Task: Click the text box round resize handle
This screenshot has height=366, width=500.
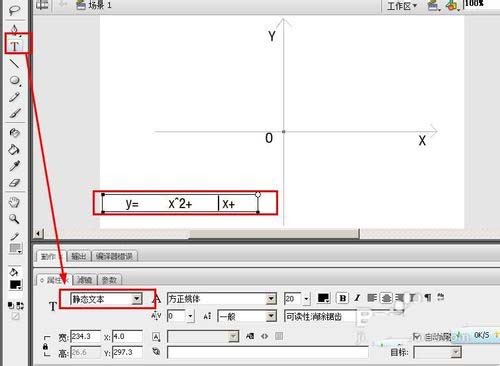Action: [258, 194]
